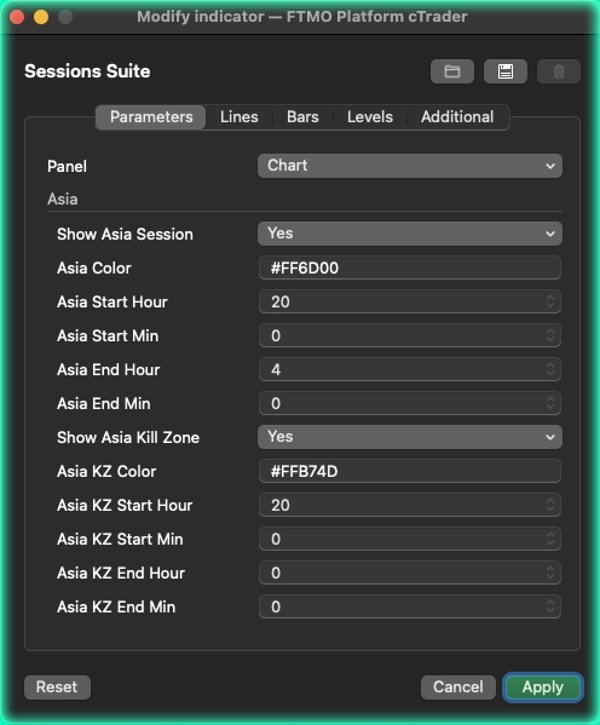The image size is (600, 725).
Task: Click the Cancel button
Action: click(458, 687)
